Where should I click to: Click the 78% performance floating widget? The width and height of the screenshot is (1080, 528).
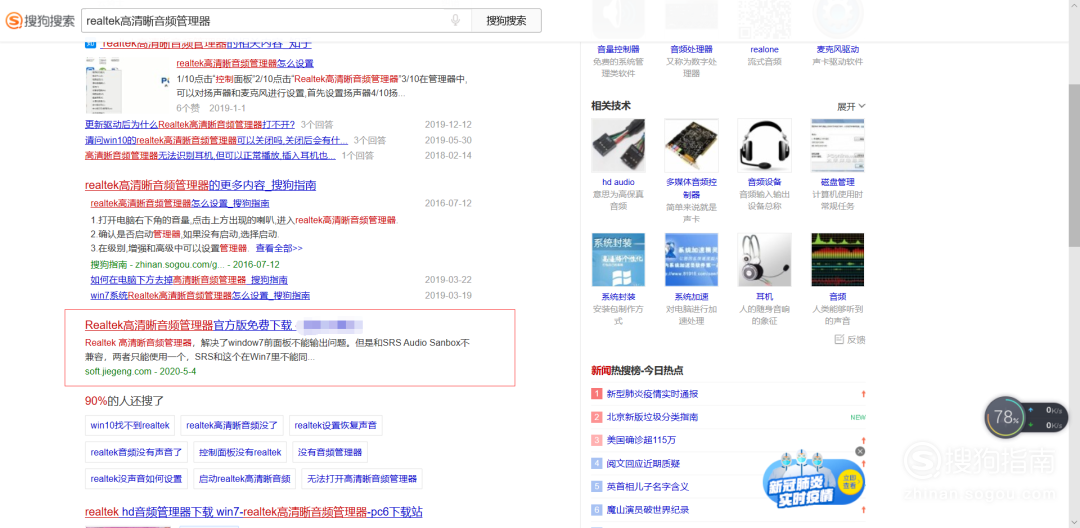pyautogui.click(x=1026, y=417)
